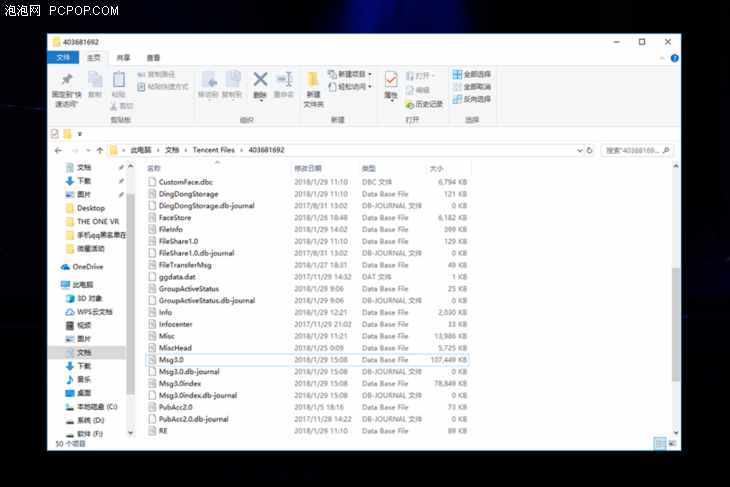Click properties icon in quick access toolbar
The image size is (730, 487).
coord(55,134)
